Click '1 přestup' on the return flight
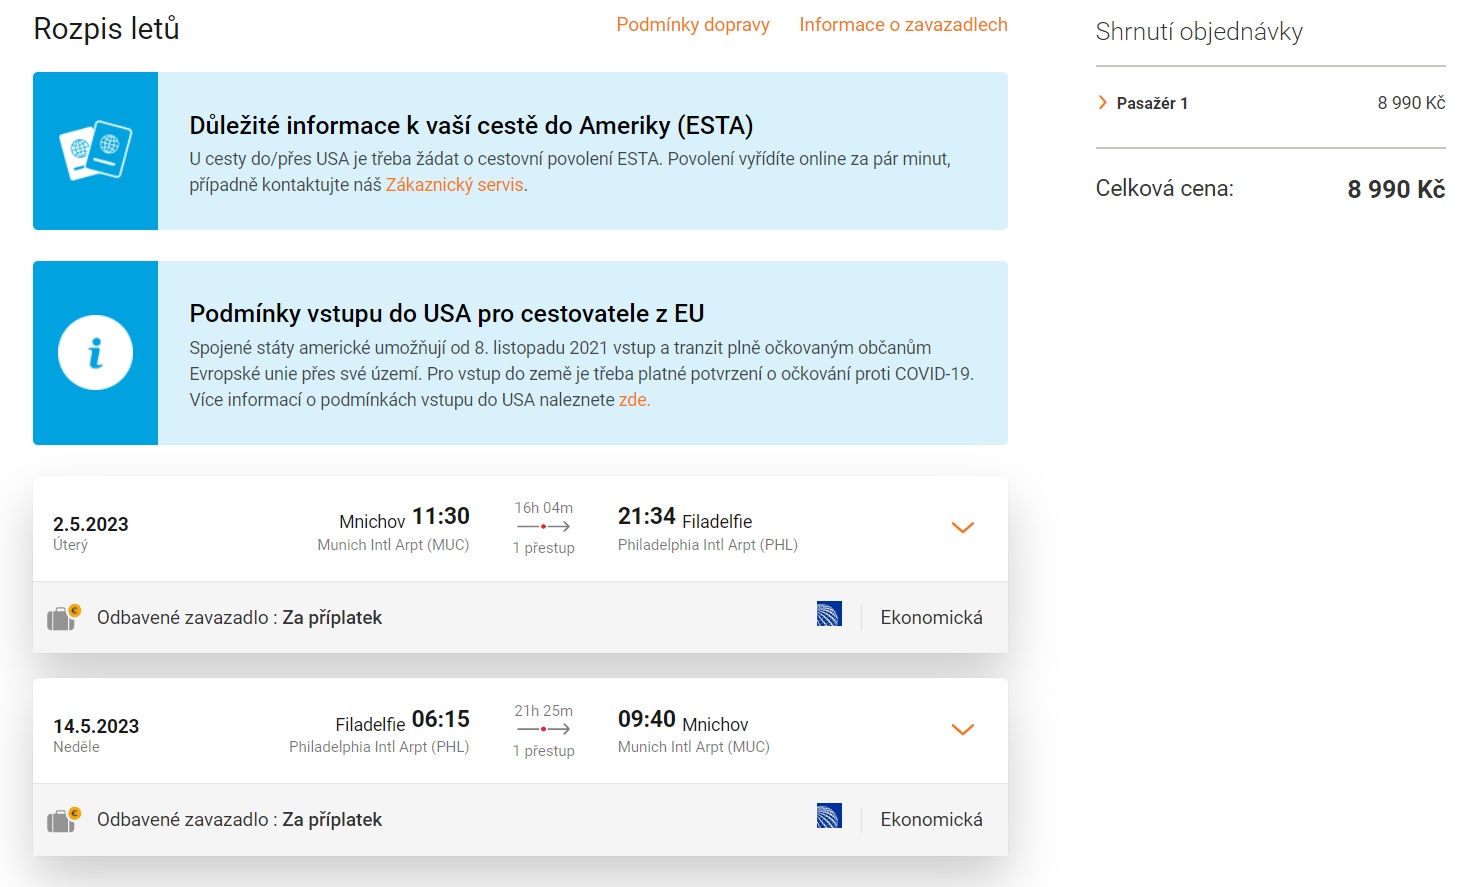 [x=543, y=751]
